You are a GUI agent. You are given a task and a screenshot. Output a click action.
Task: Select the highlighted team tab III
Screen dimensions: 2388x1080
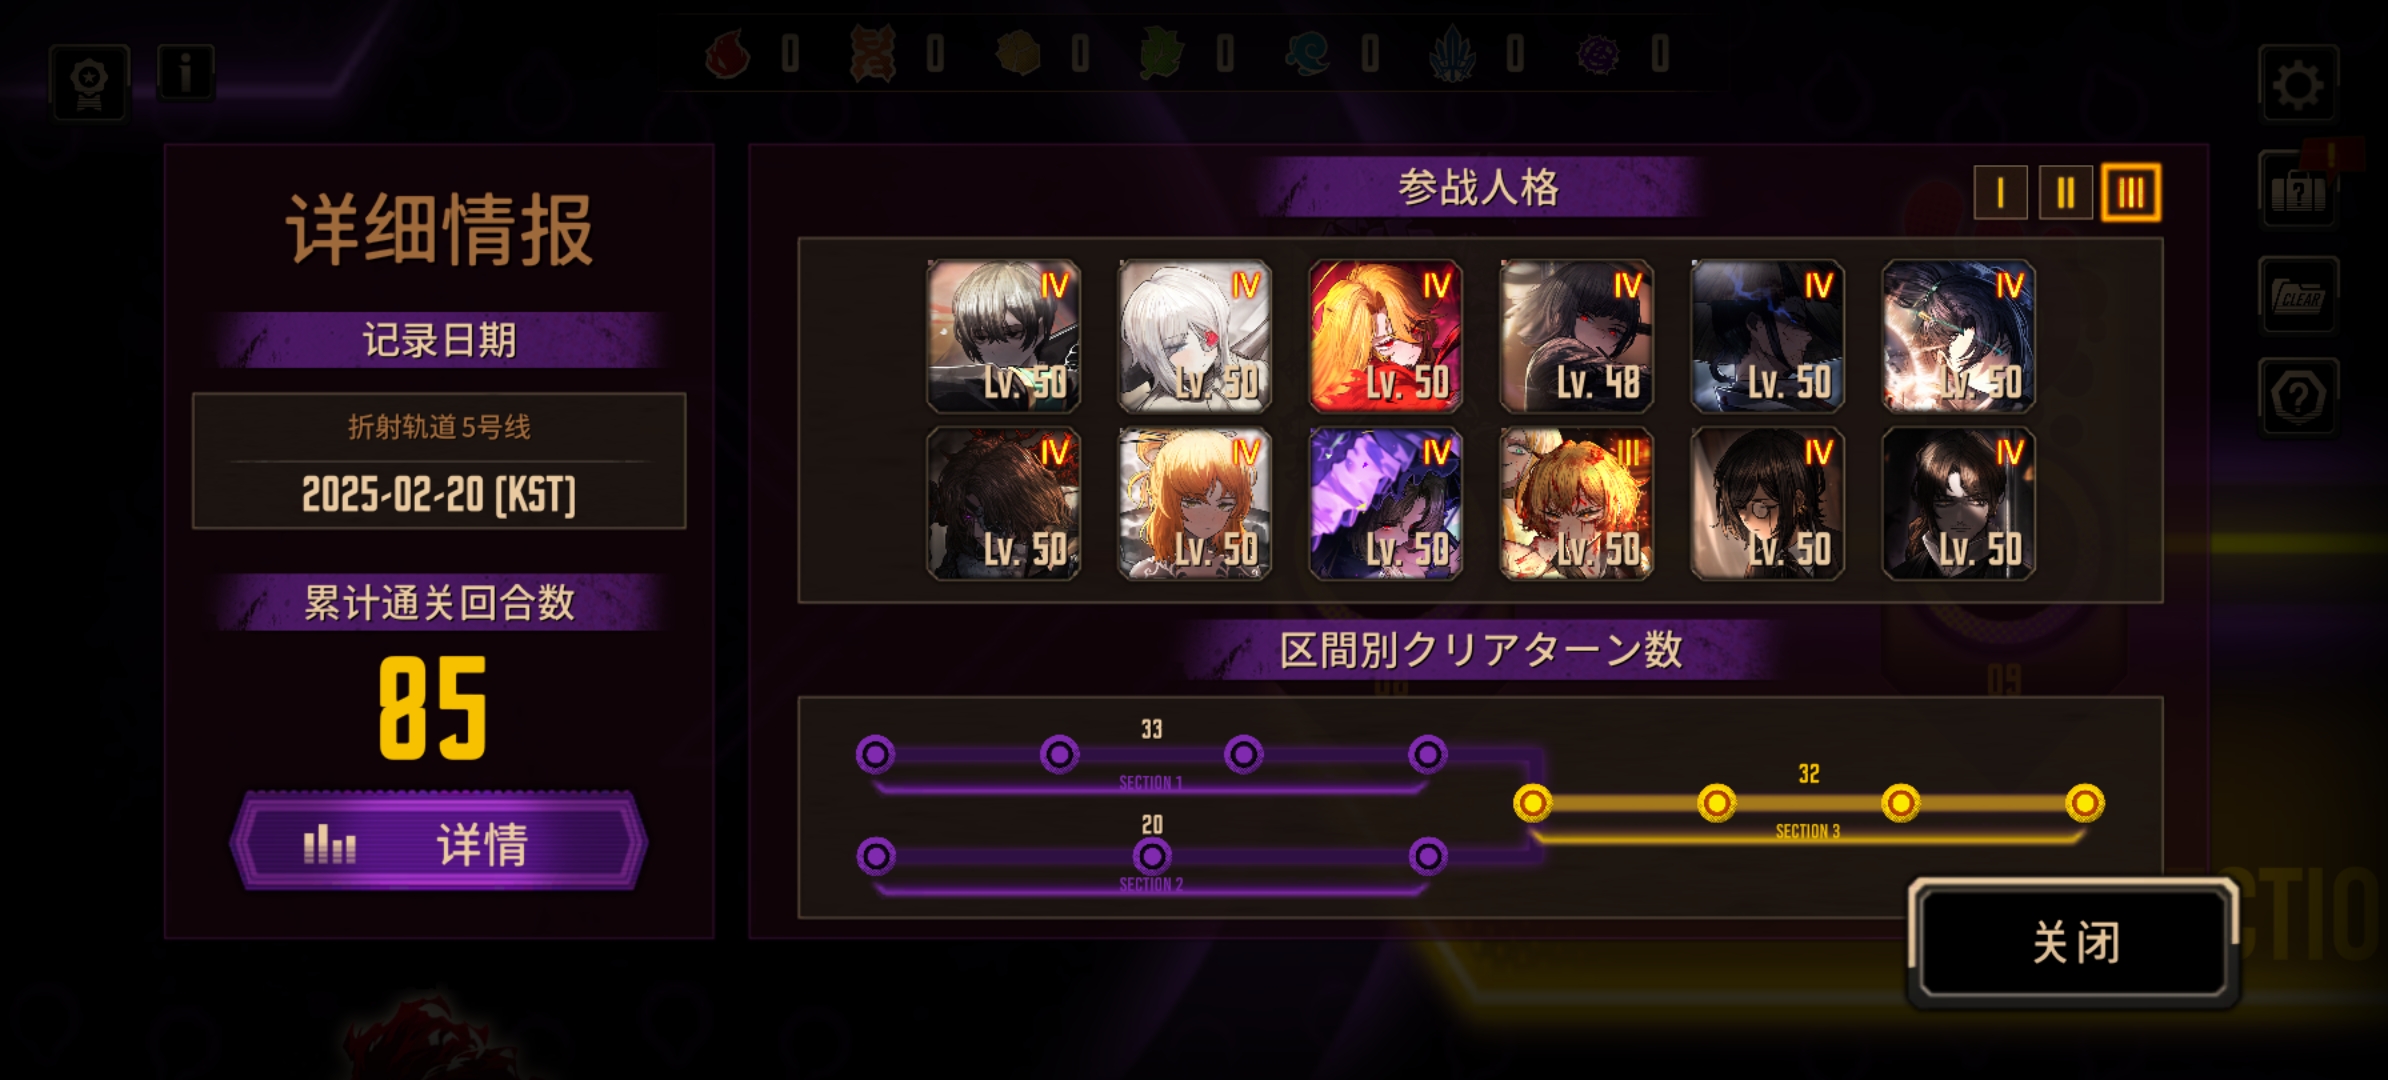[x=2131, y=192]
